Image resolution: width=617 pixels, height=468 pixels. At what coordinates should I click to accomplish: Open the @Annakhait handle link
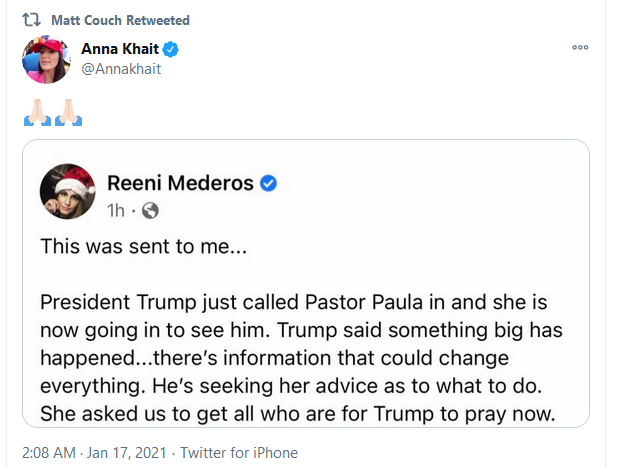click(120, 68)
